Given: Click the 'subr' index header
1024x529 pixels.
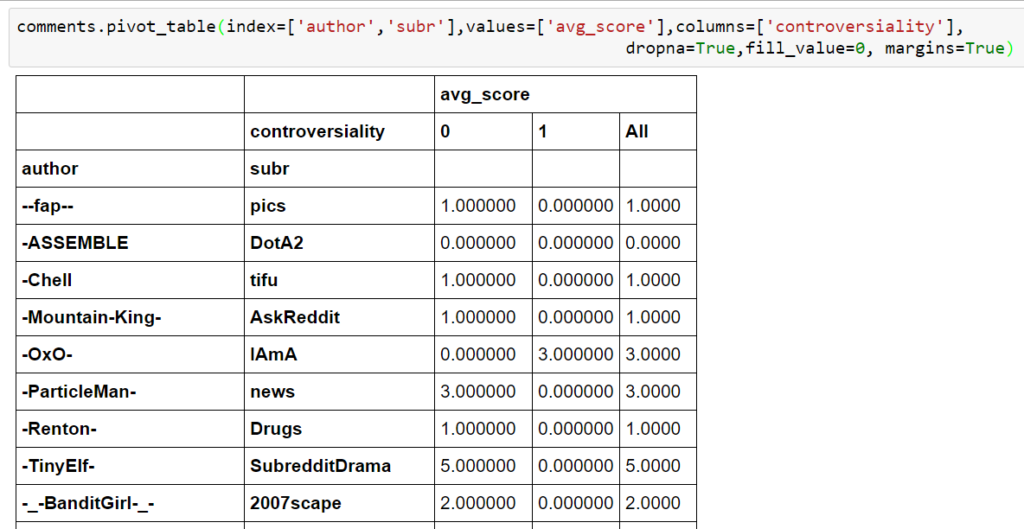Looking at the screenshot, I should point(269,168).
